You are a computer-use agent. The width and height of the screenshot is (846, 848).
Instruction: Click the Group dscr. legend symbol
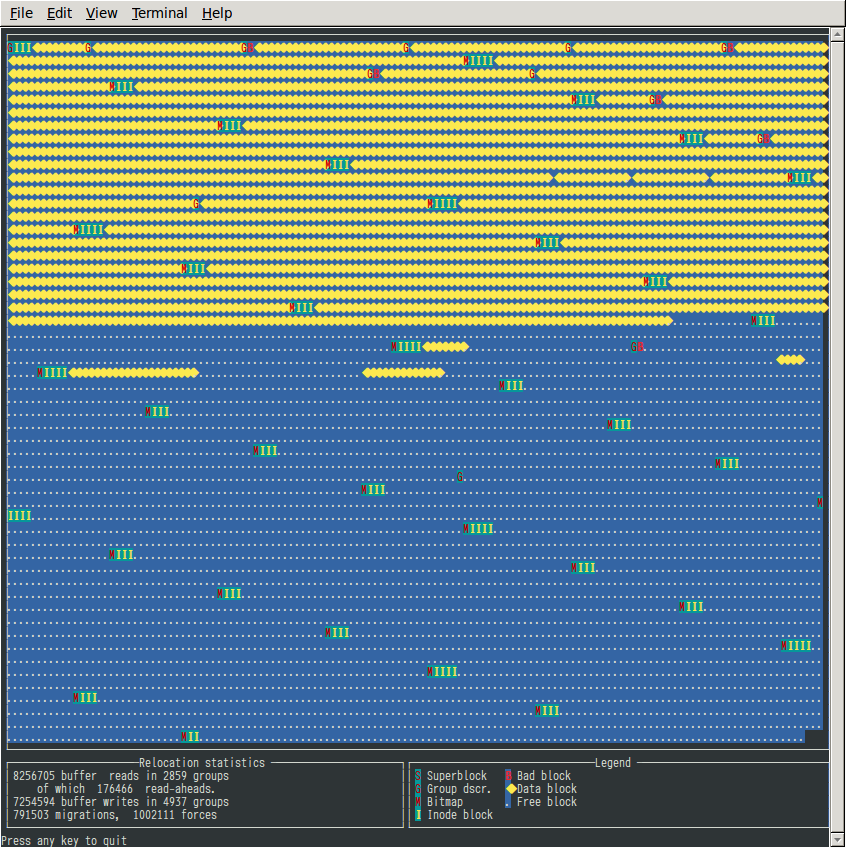pyautogui.click(x=418, y=789)
